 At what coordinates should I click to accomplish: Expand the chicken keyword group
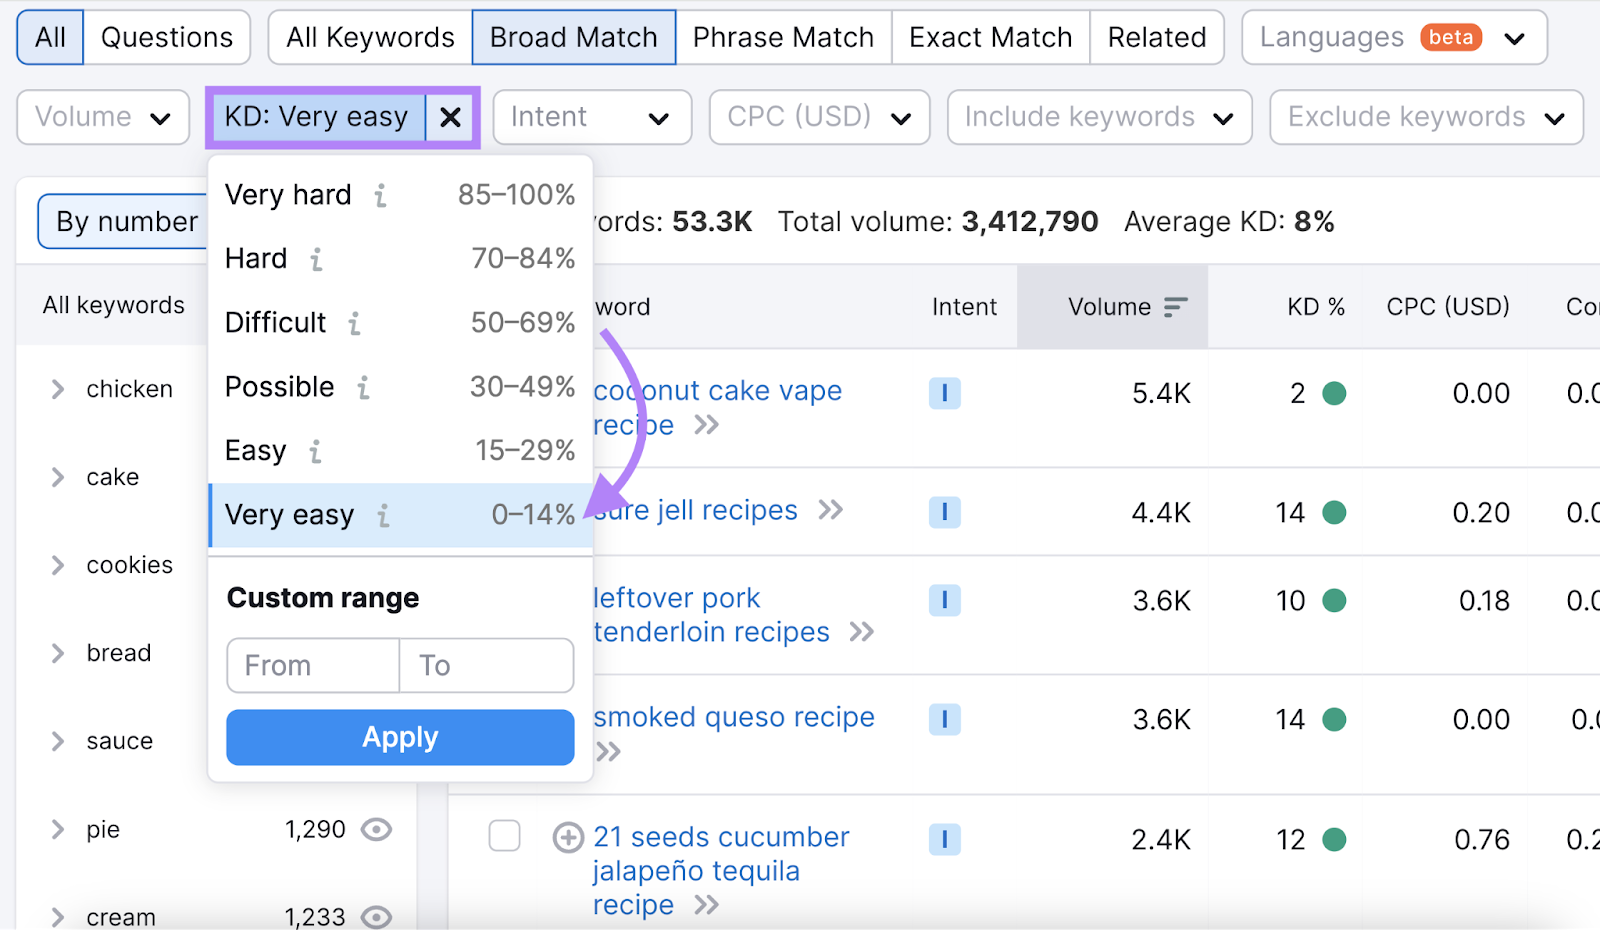pyautogui.click(x=57, y=389)
